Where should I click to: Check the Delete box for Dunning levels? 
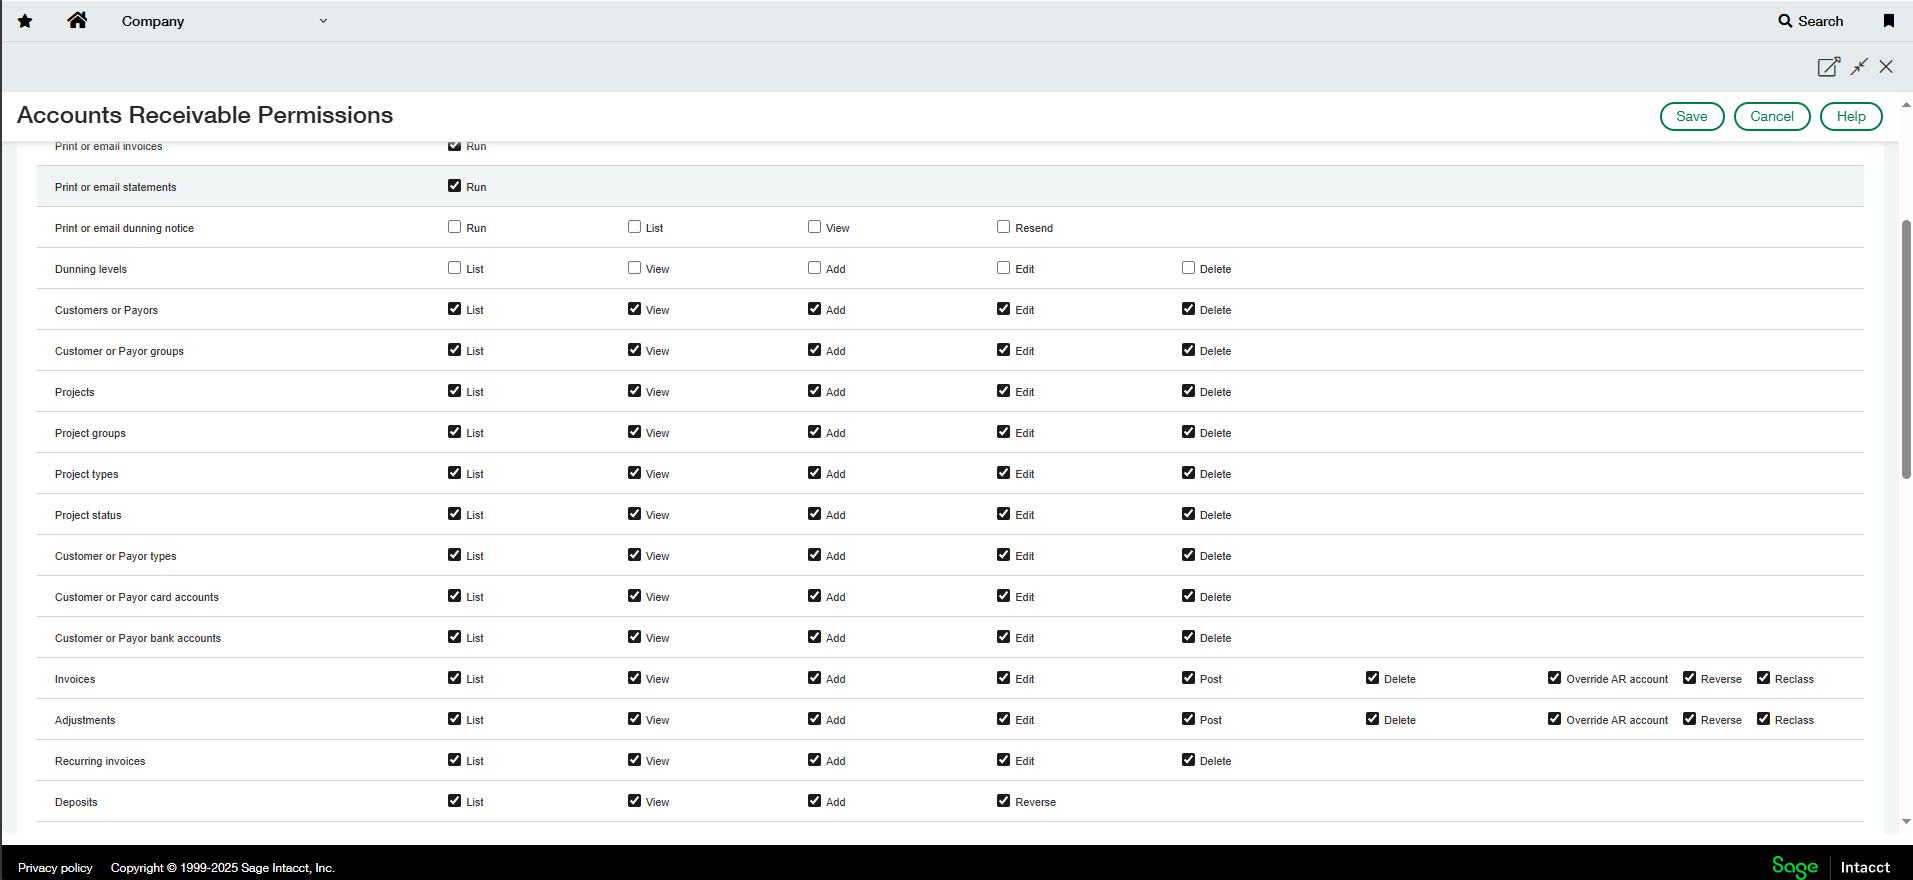1188,268
